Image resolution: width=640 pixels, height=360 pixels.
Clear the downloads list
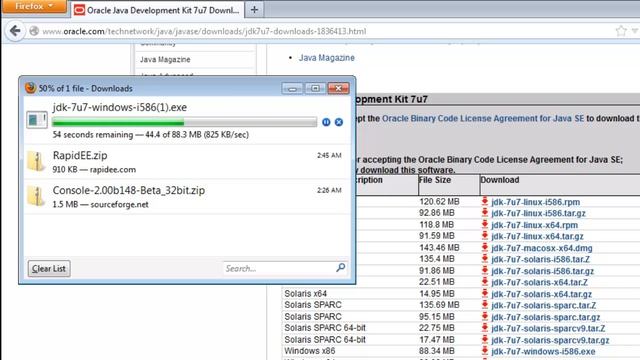coord(49,268)
